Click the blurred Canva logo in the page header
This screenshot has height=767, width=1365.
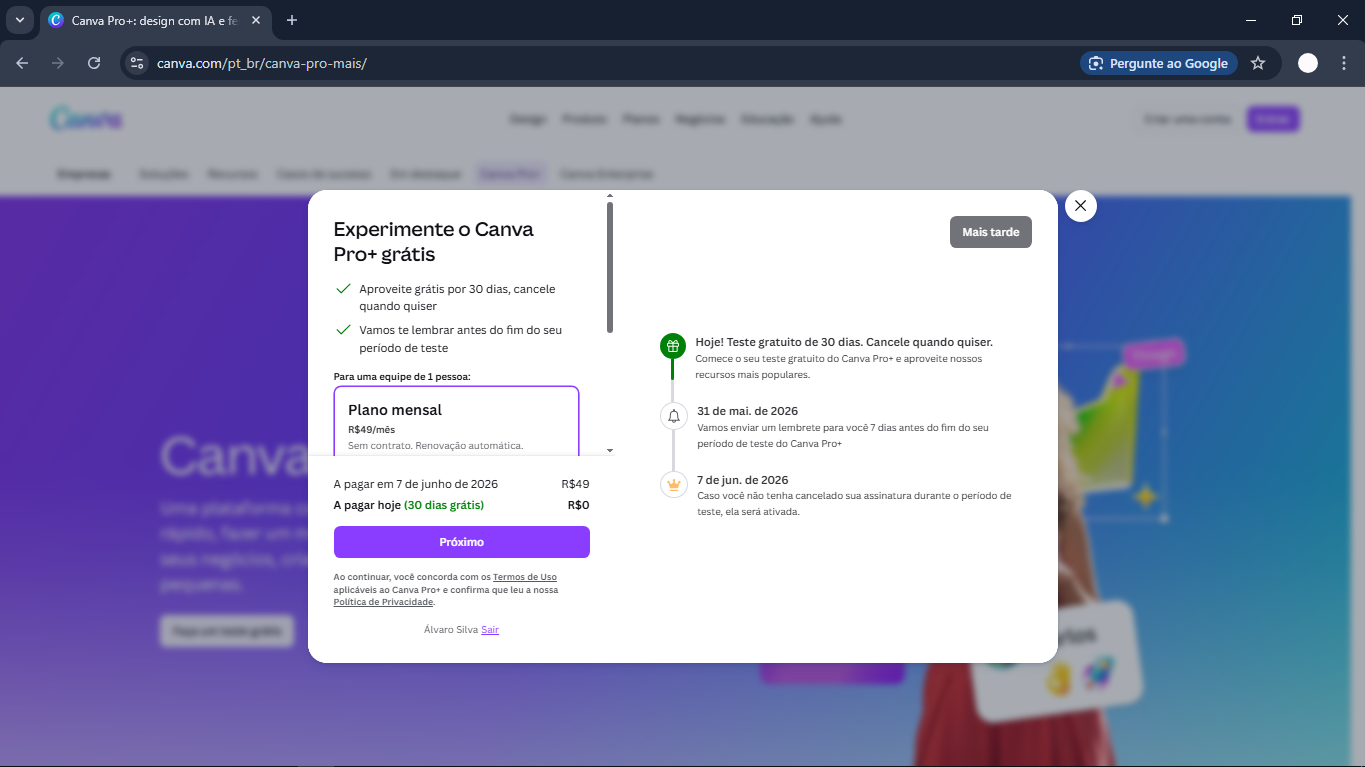[x=86, y=119]
